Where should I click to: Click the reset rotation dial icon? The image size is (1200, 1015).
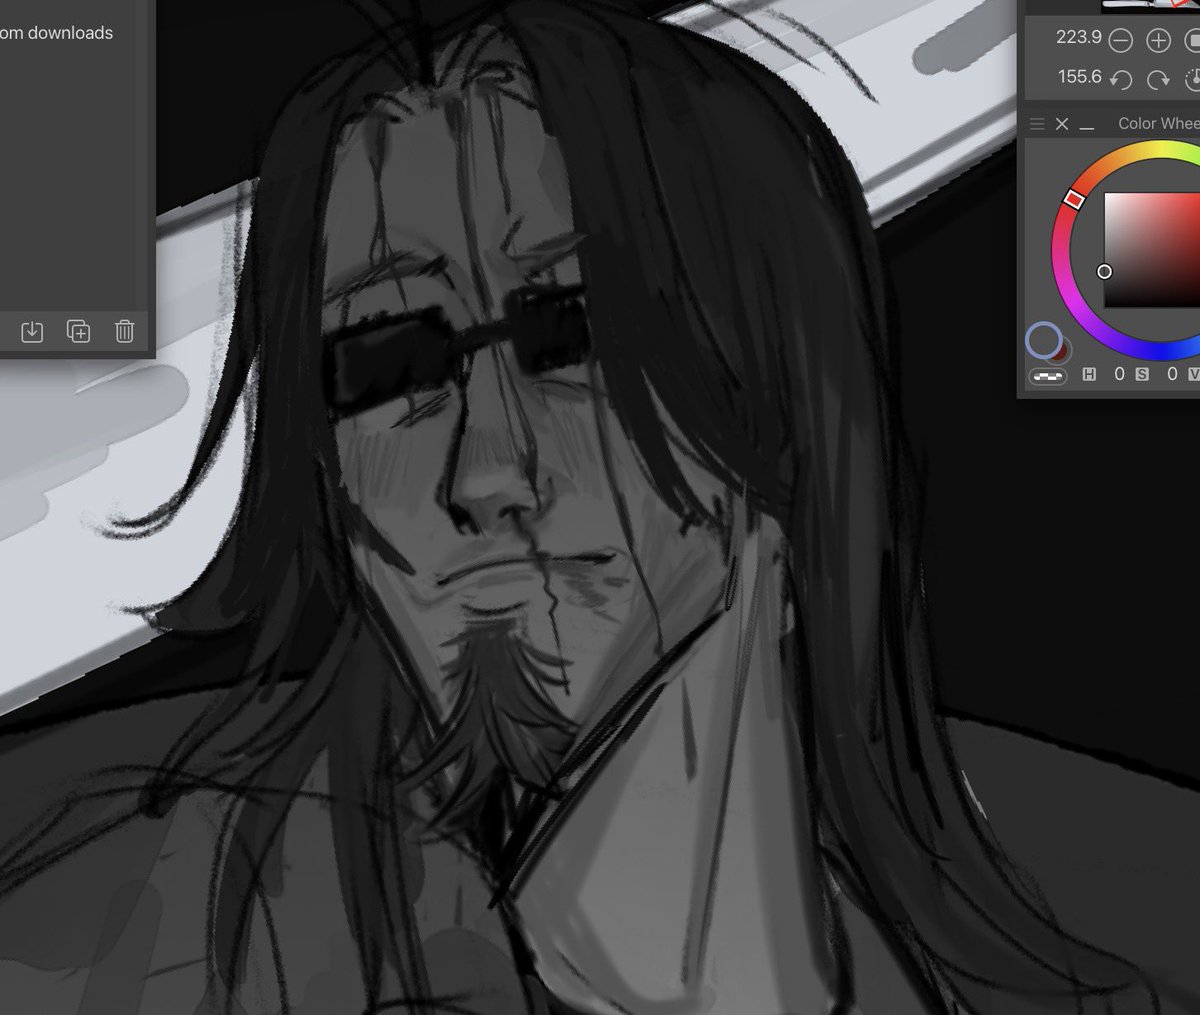[x=1192, y=78]
